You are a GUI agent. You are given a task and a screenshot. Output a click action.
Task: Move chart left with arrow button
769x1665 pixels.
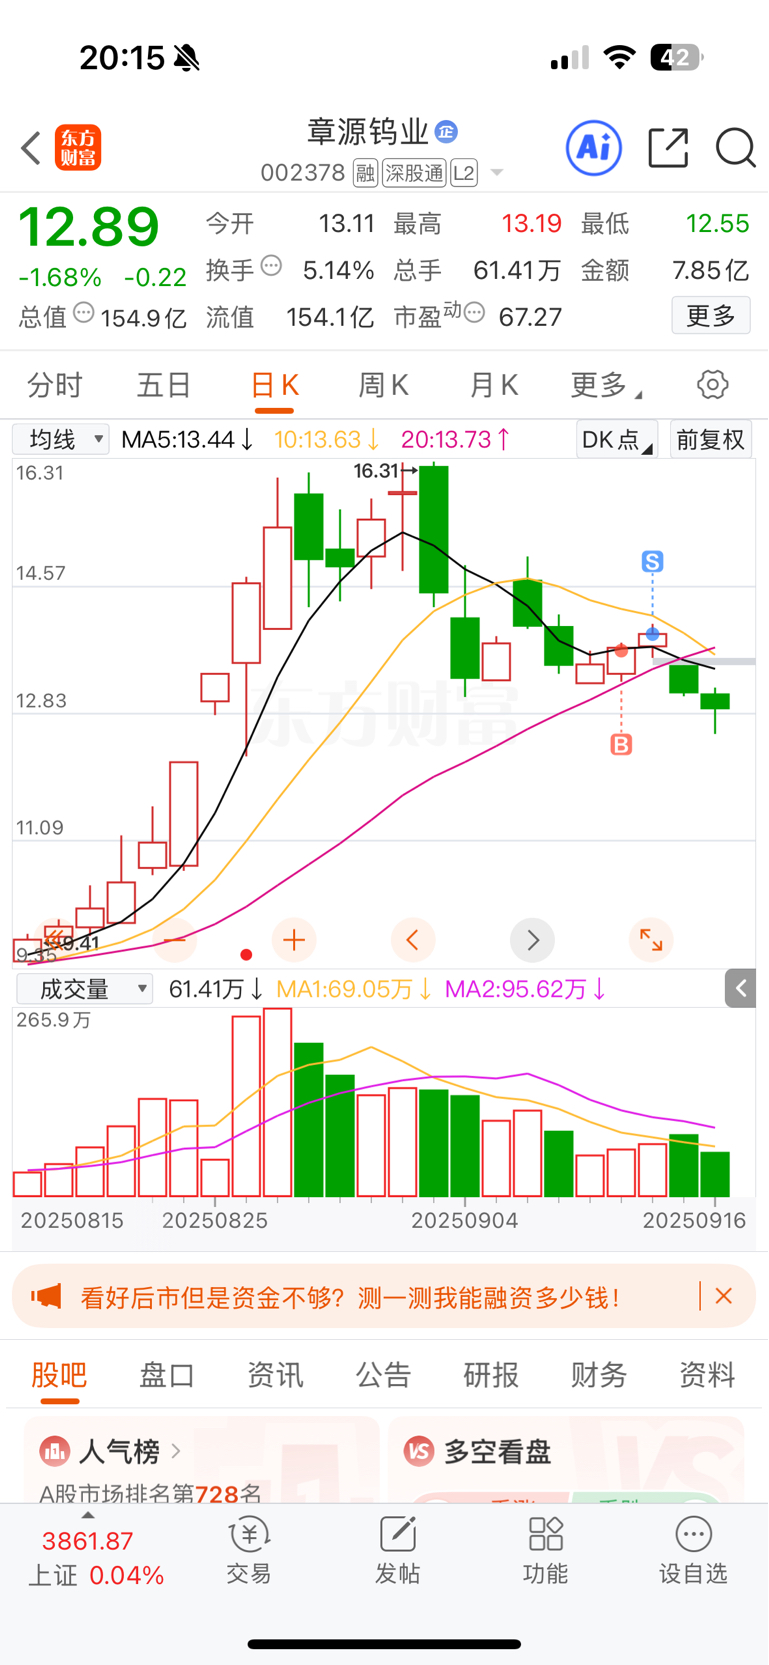pos(412,940)
